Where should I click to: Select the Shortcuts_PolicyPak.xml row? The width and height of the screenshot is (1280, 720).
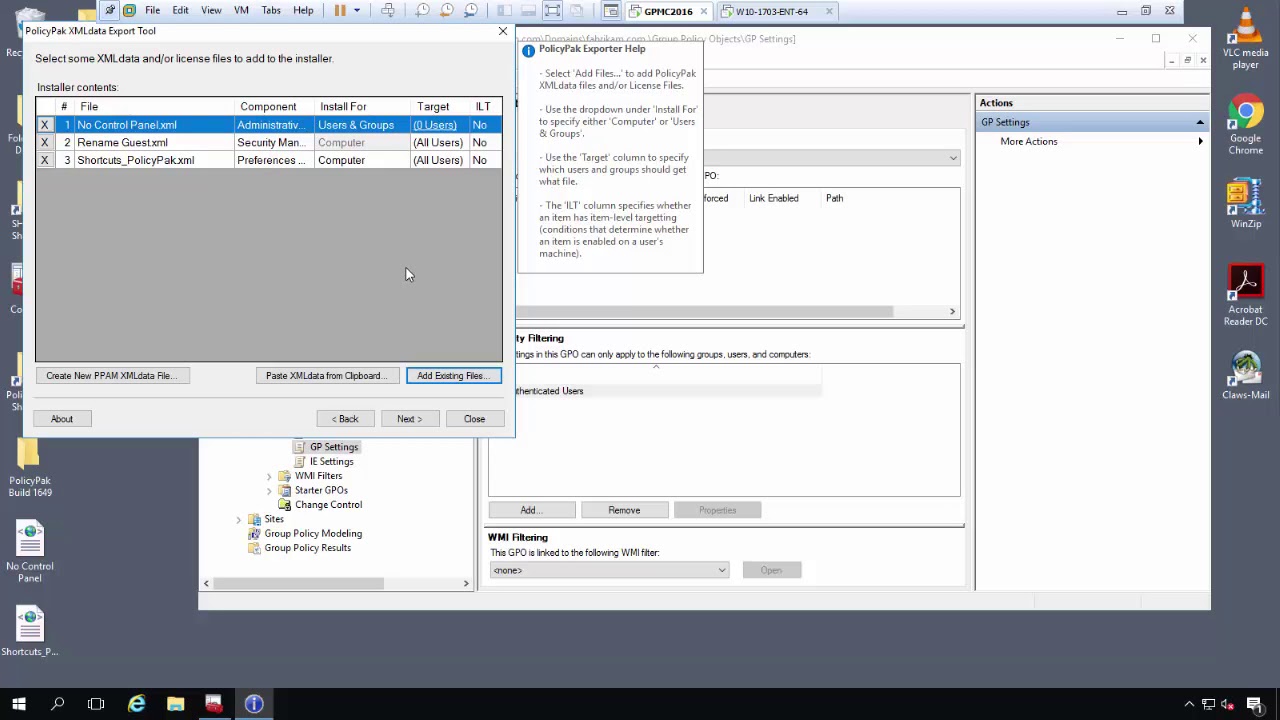point(269,160)
